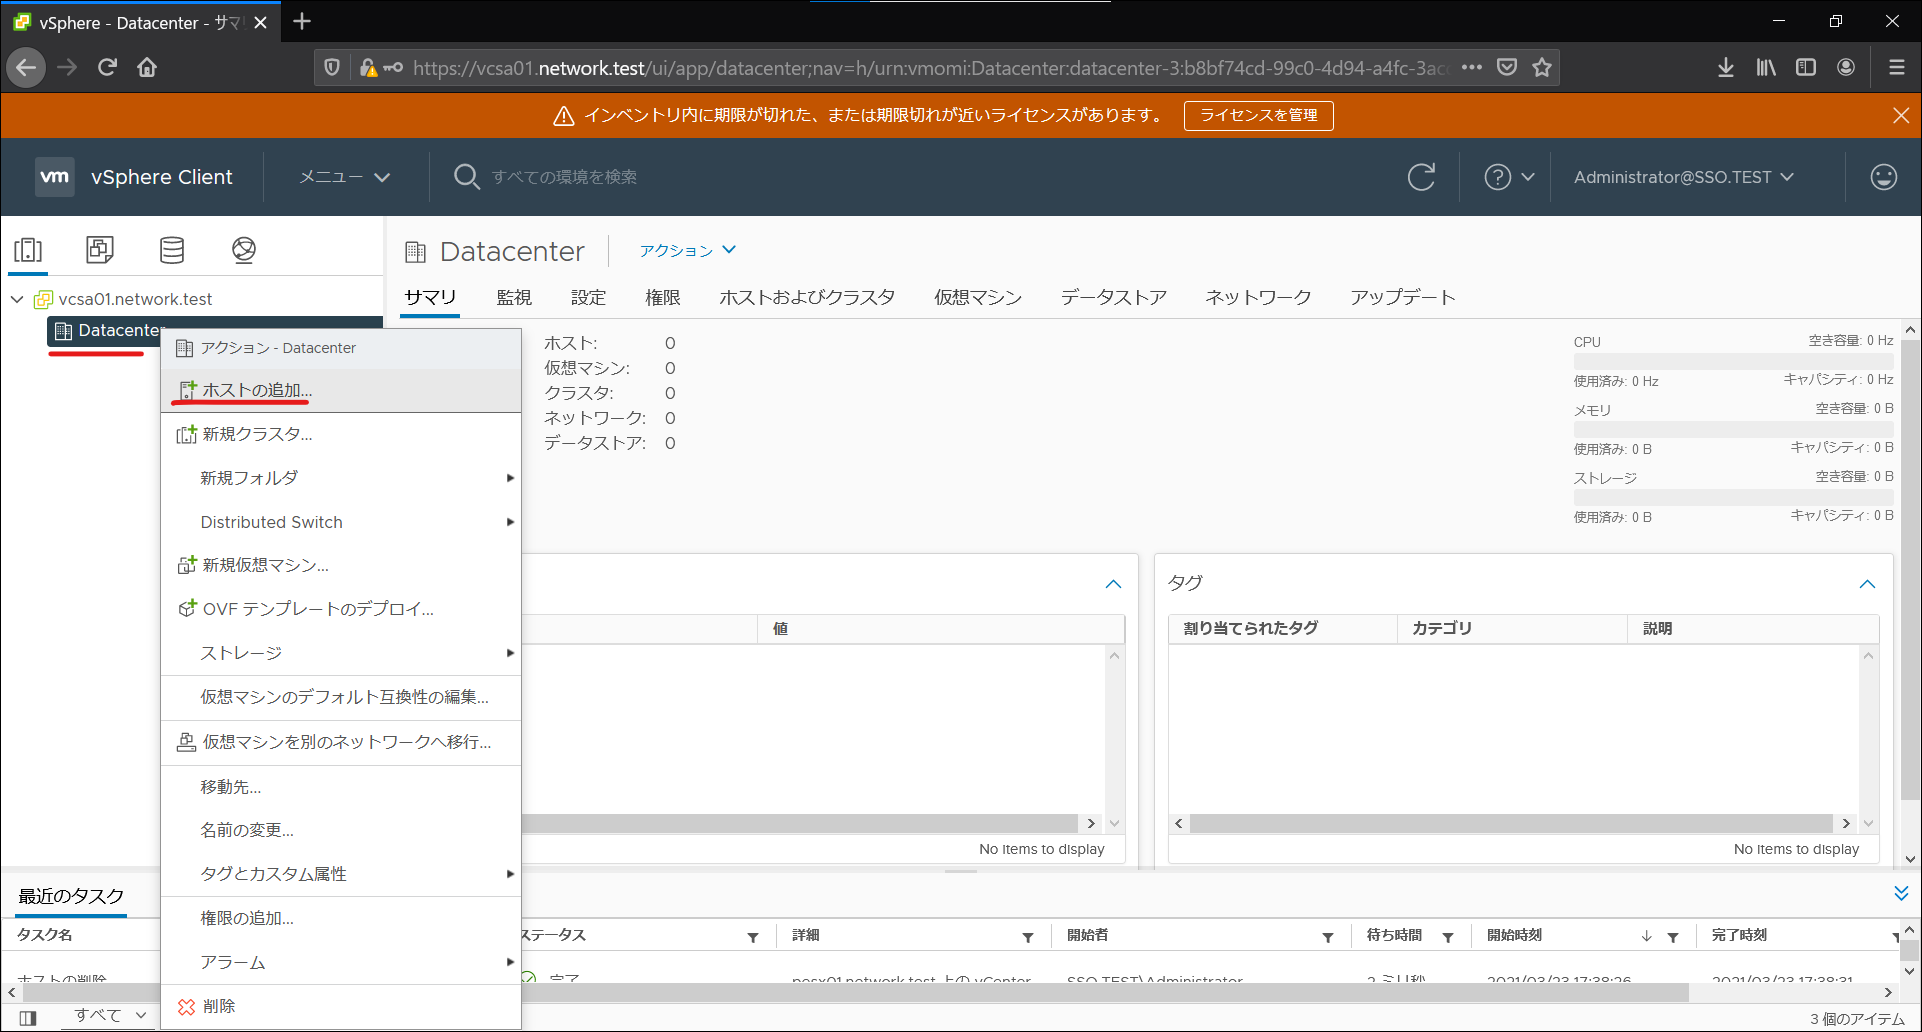Choose OVF テンプレートのデプロイ menu entry
This screenshot has height=1032, width=1922.
[341, 609]
